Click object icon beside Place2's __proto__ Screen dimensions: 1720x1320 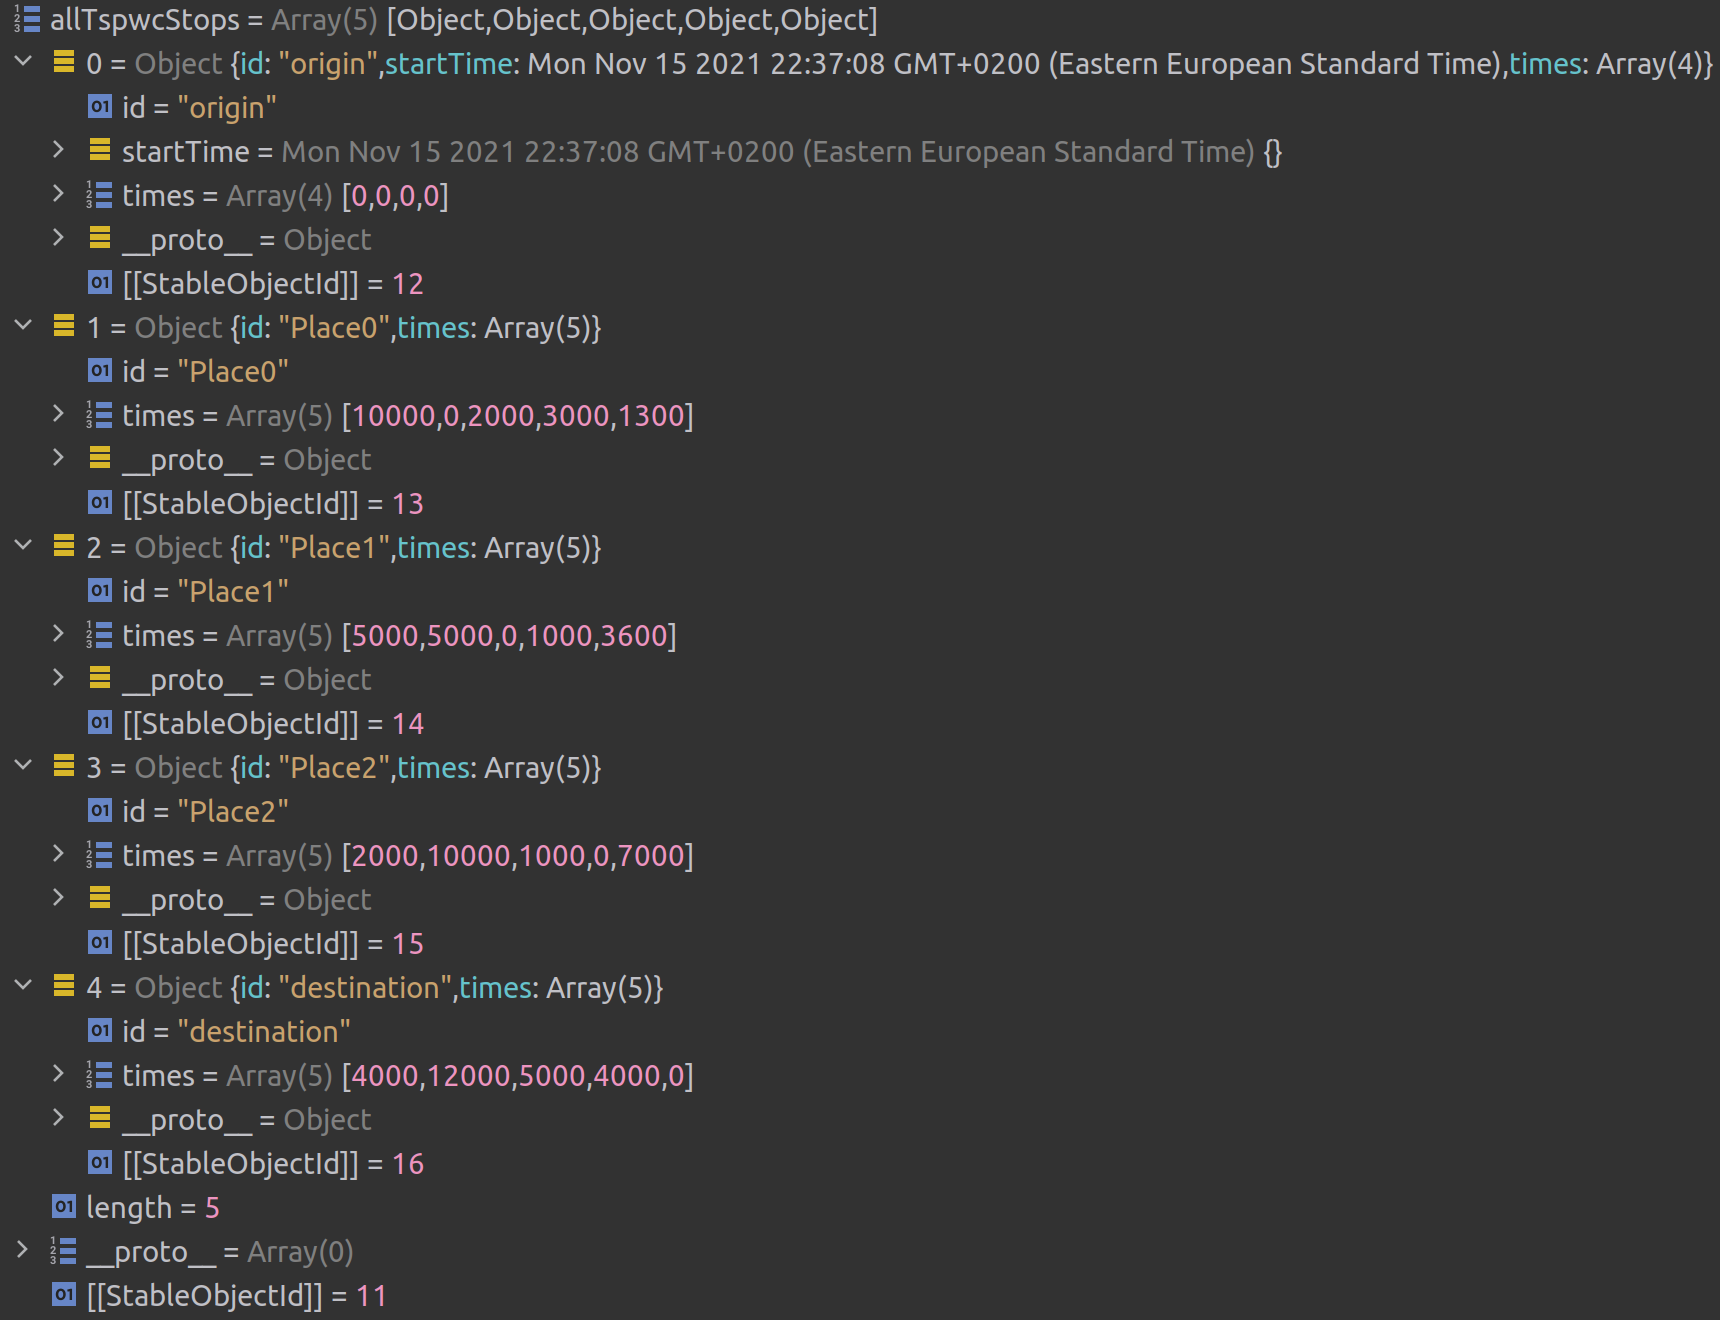100,898
